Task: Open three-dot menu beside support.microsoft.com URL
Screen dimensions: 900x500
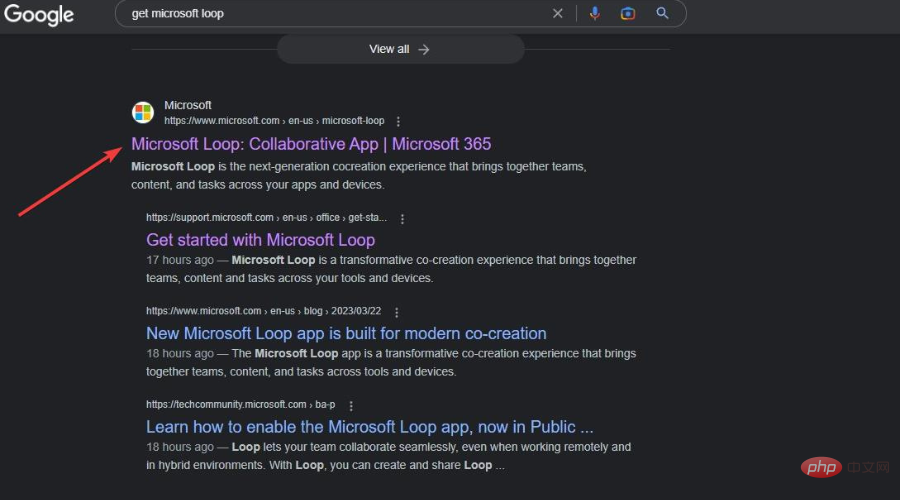Action: point(403,218)
